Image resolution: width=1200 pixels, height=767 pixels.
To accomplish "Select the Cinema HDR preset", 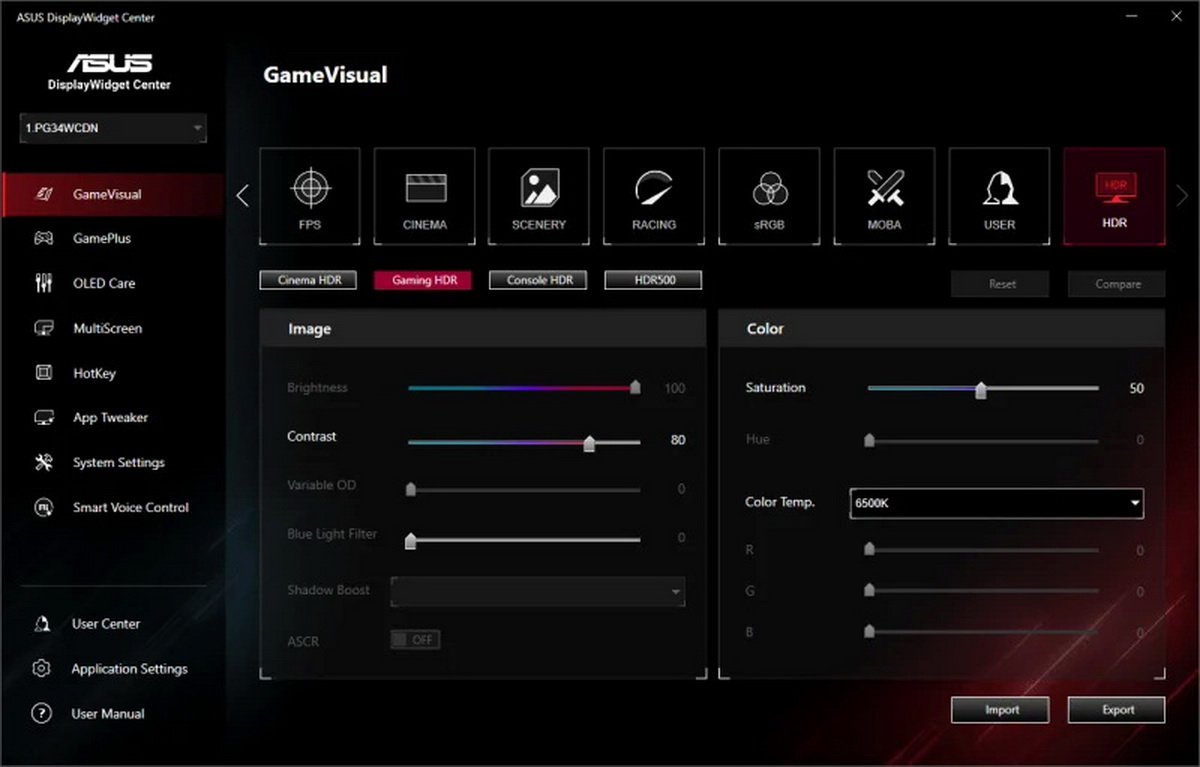I will pyautogui.click(x=308, y=280).
